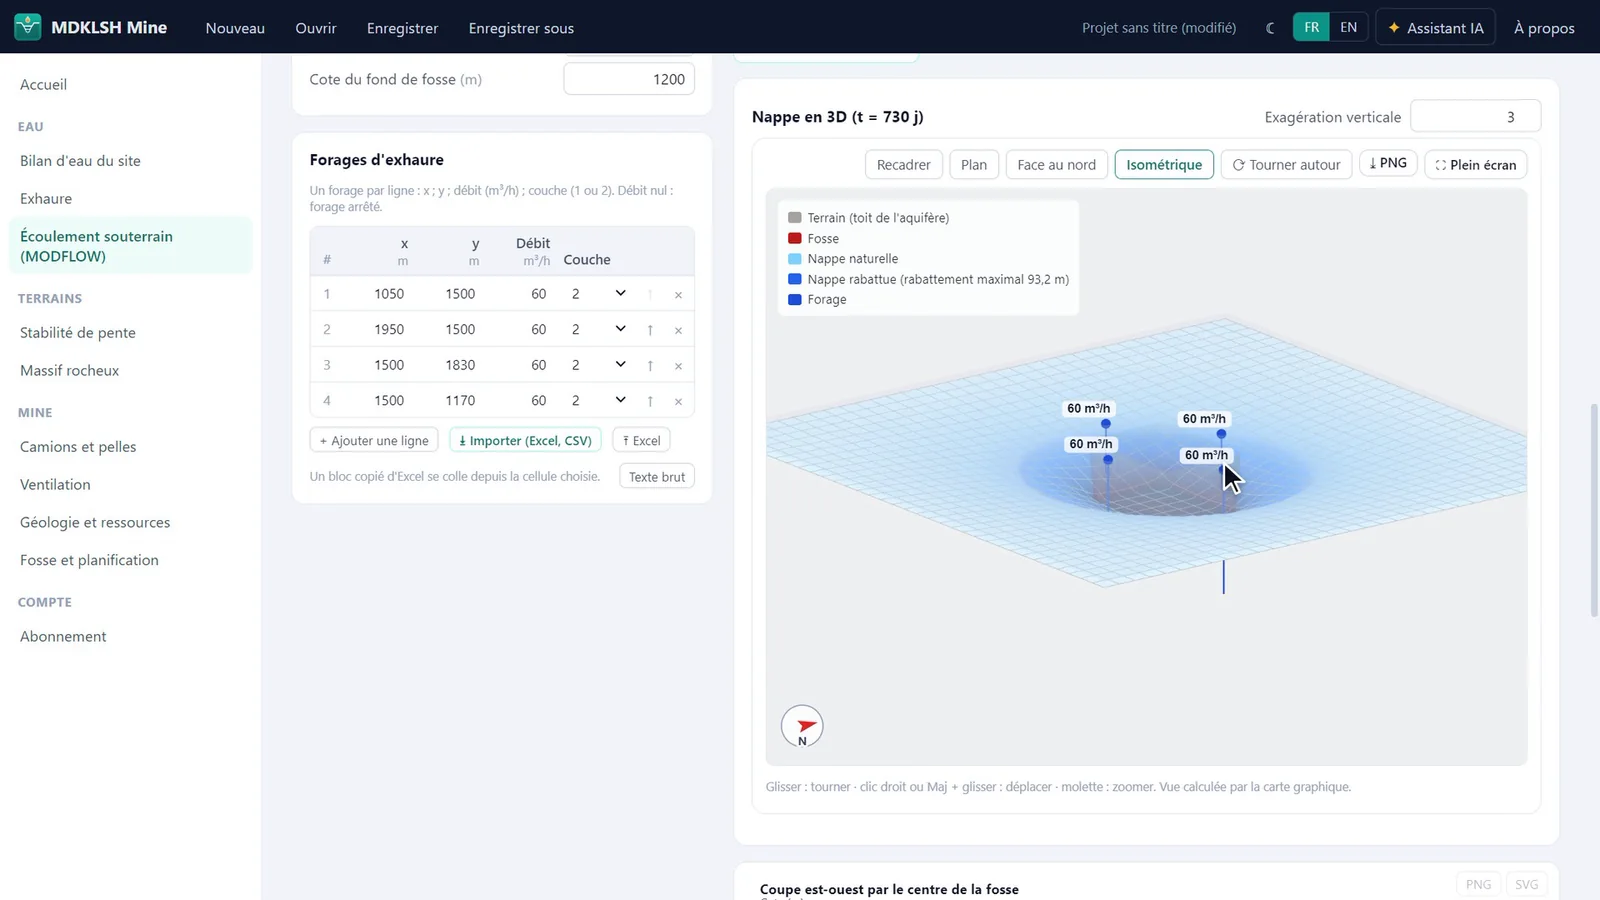This screenshot has height=900, width=1600.
Task: Remove borehole row 3 using its ×
Action: pos(678,366)
